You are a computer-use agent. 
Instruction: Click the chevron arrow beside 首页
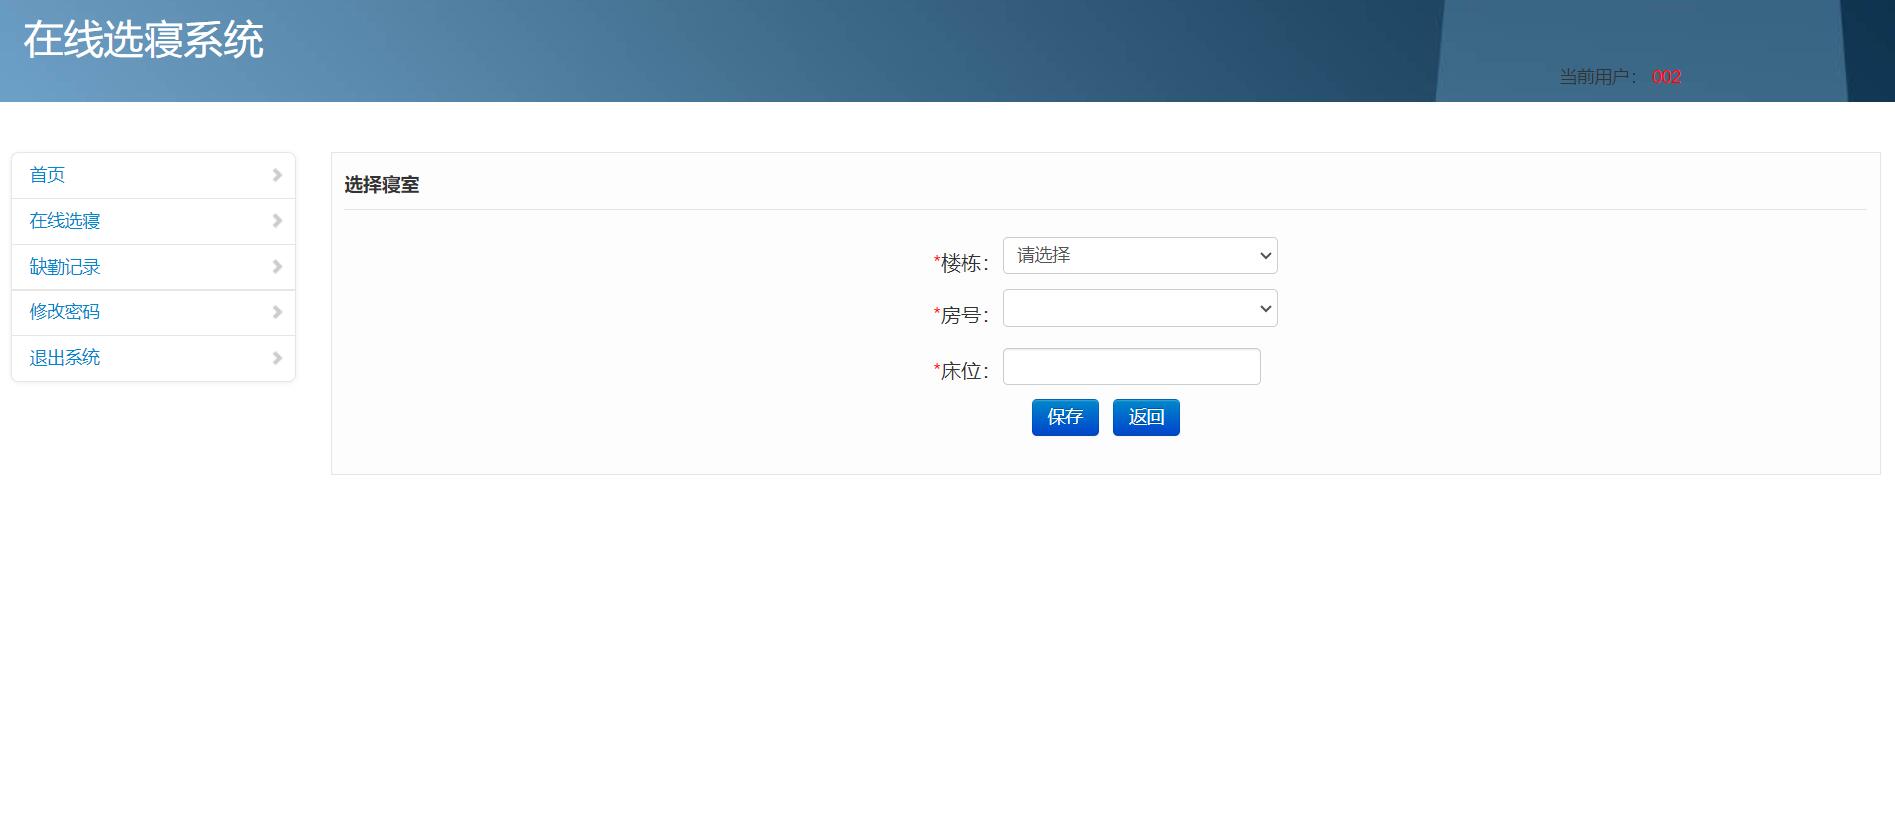[x=277, y=175]
